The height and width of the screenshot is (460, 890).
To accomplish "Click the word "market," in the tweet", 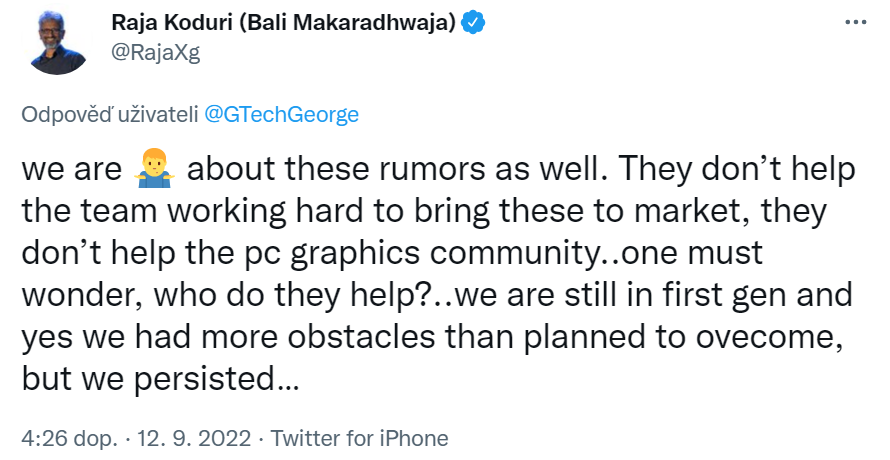I will point(692,211).
